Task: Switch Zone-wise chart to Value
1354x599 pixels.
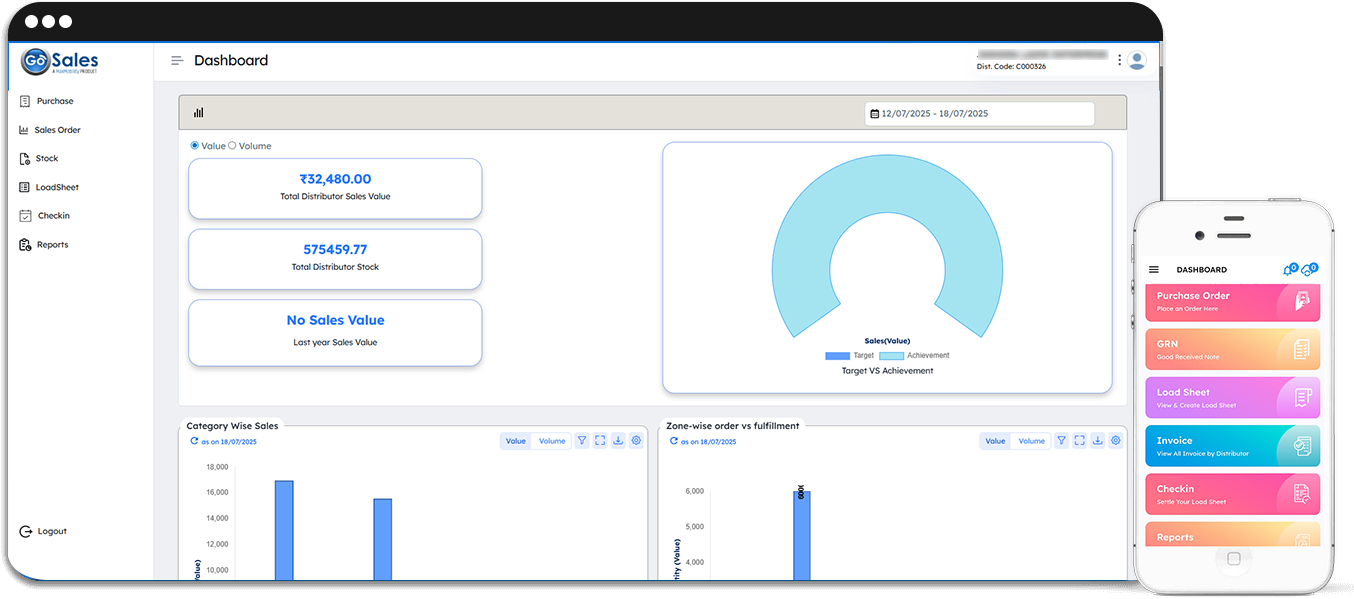Action: pyautogui.click(x=996, y=441)
